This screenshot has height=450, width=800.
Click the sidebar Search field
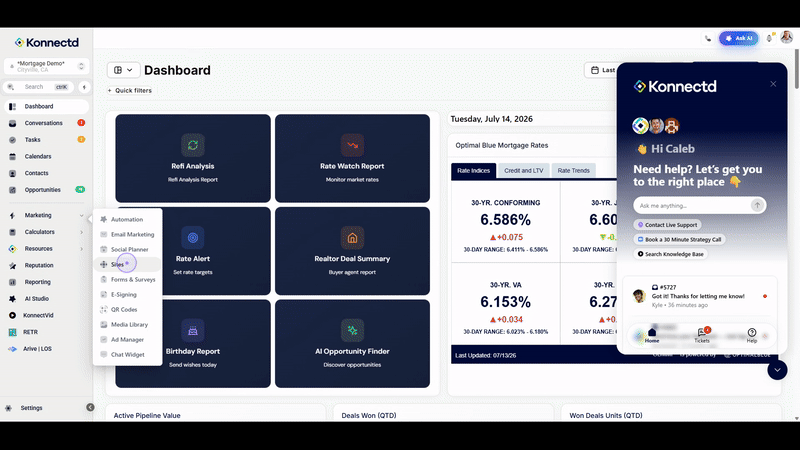pos(39,87)
